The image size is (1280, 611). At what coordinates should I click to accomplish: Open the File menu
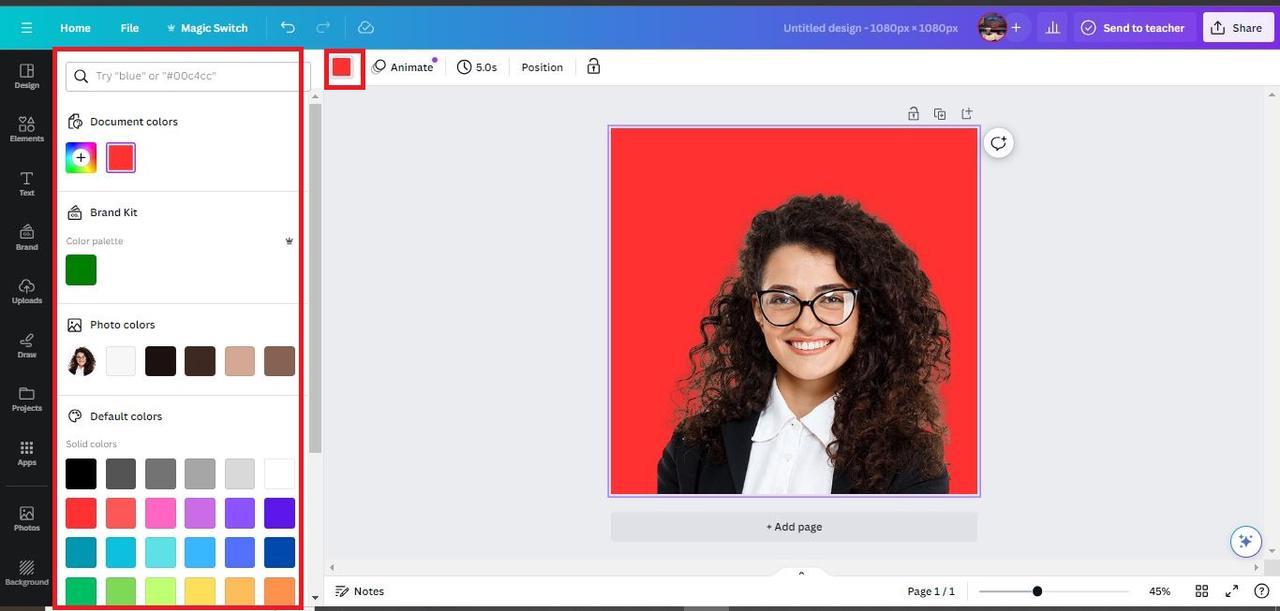click(x=130, y=28)
